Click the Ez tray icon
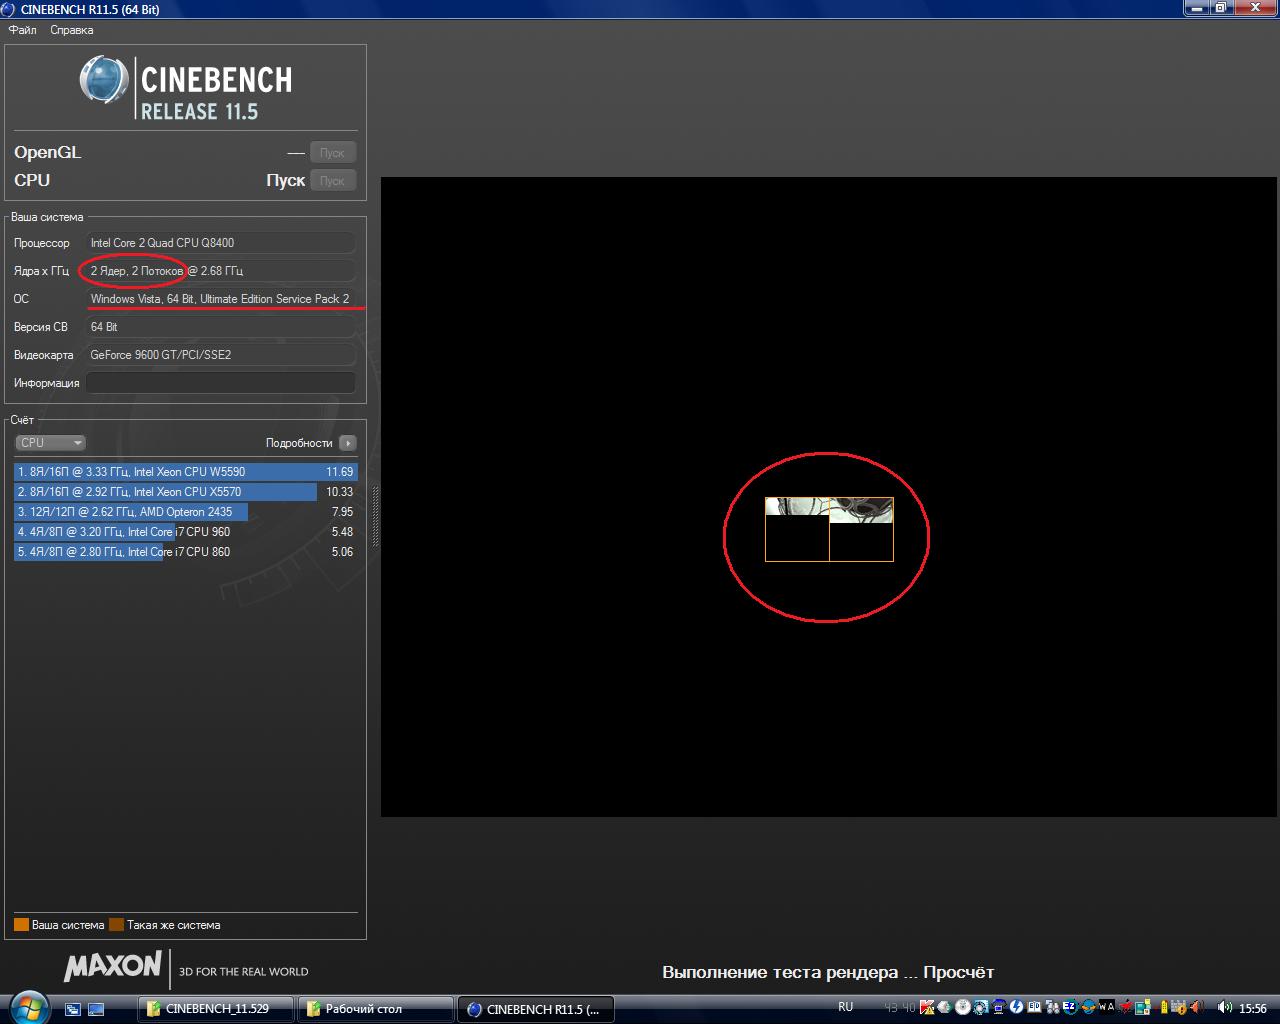Image resolution: width=1280 pixels, height=1024 pixels. pos(1069,1008)
